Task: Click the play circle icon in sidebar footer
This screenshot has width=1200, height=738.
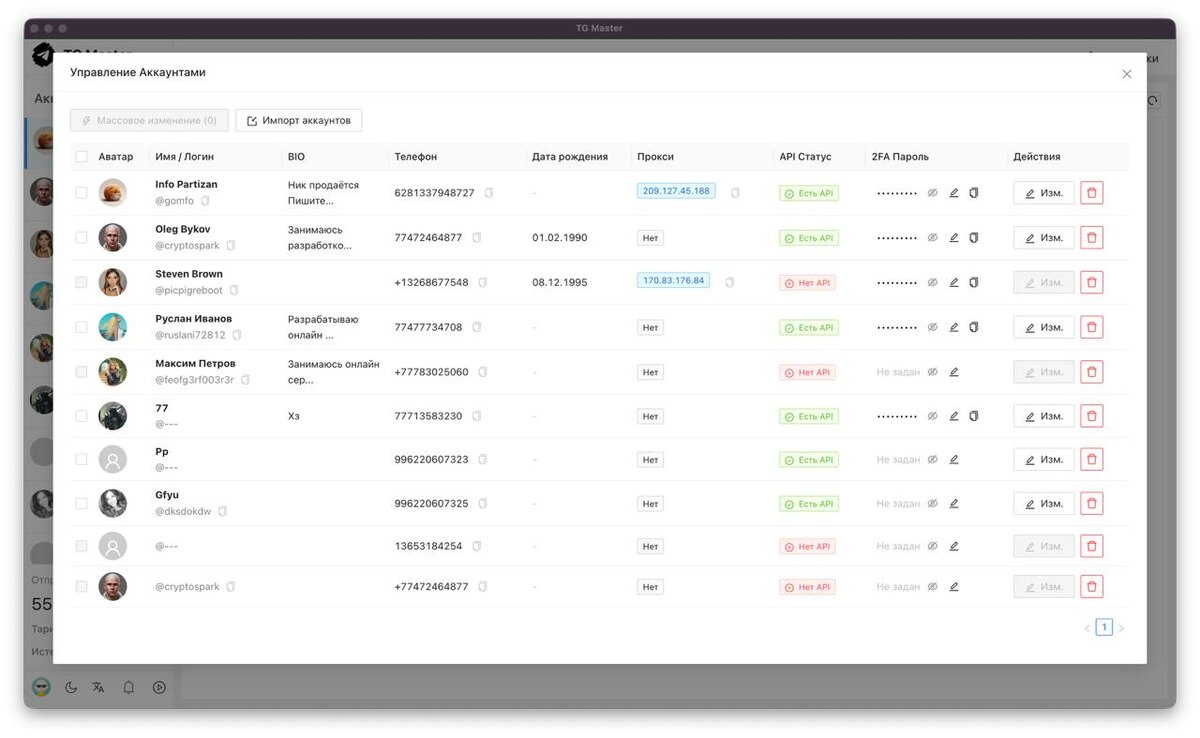Action: click(x=159, y=687)
